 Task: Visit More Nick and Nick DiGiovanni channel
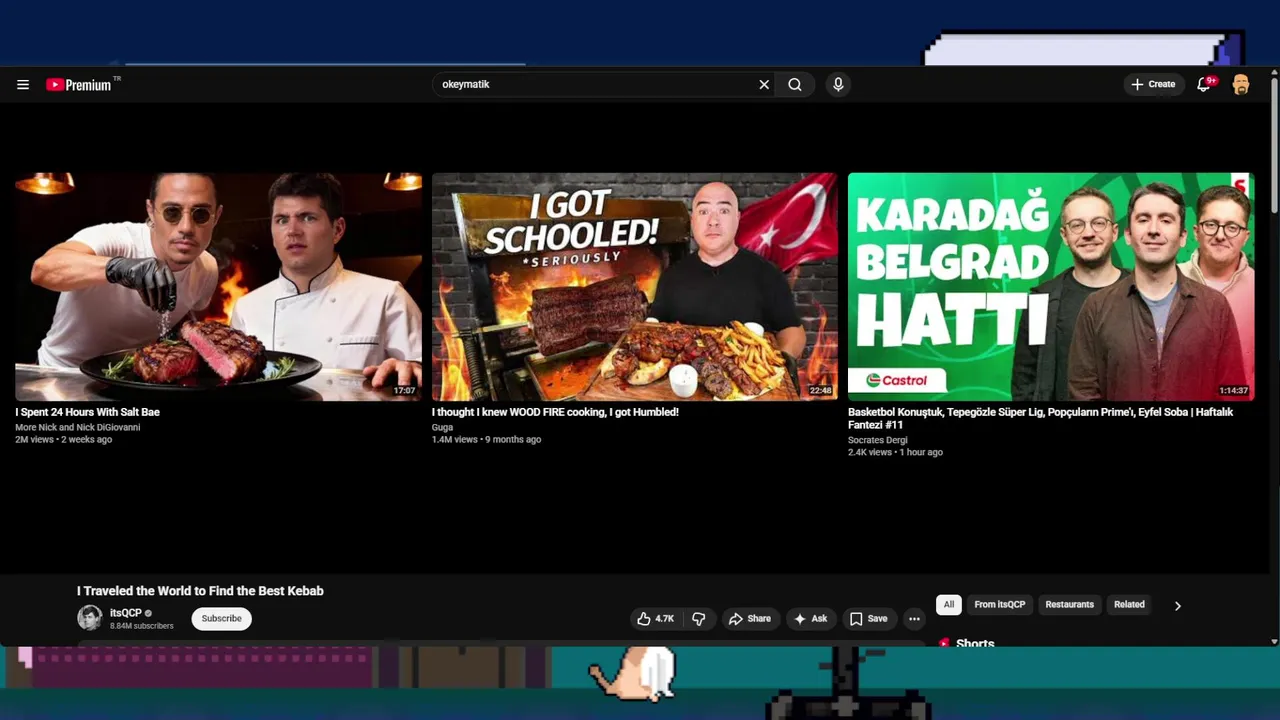(77, 427)
